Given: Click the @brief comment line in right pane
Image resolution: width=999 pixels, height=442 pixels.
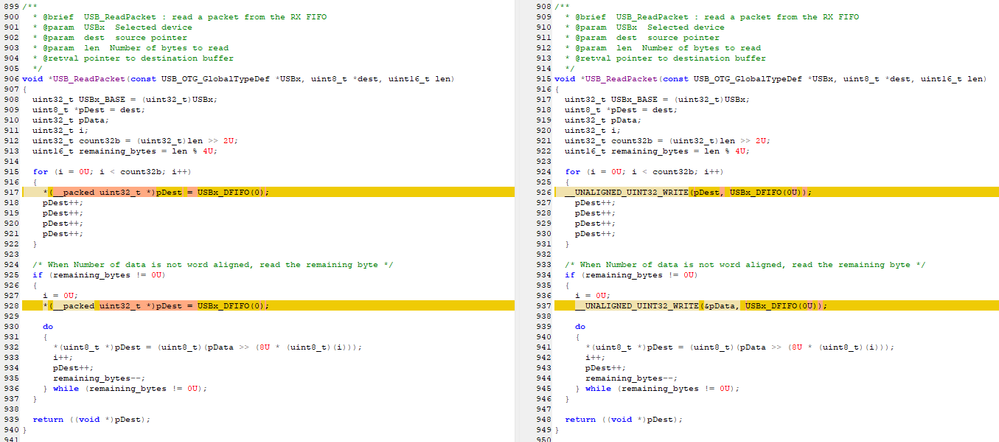Looking at the screenshot, I should point(712,17).
